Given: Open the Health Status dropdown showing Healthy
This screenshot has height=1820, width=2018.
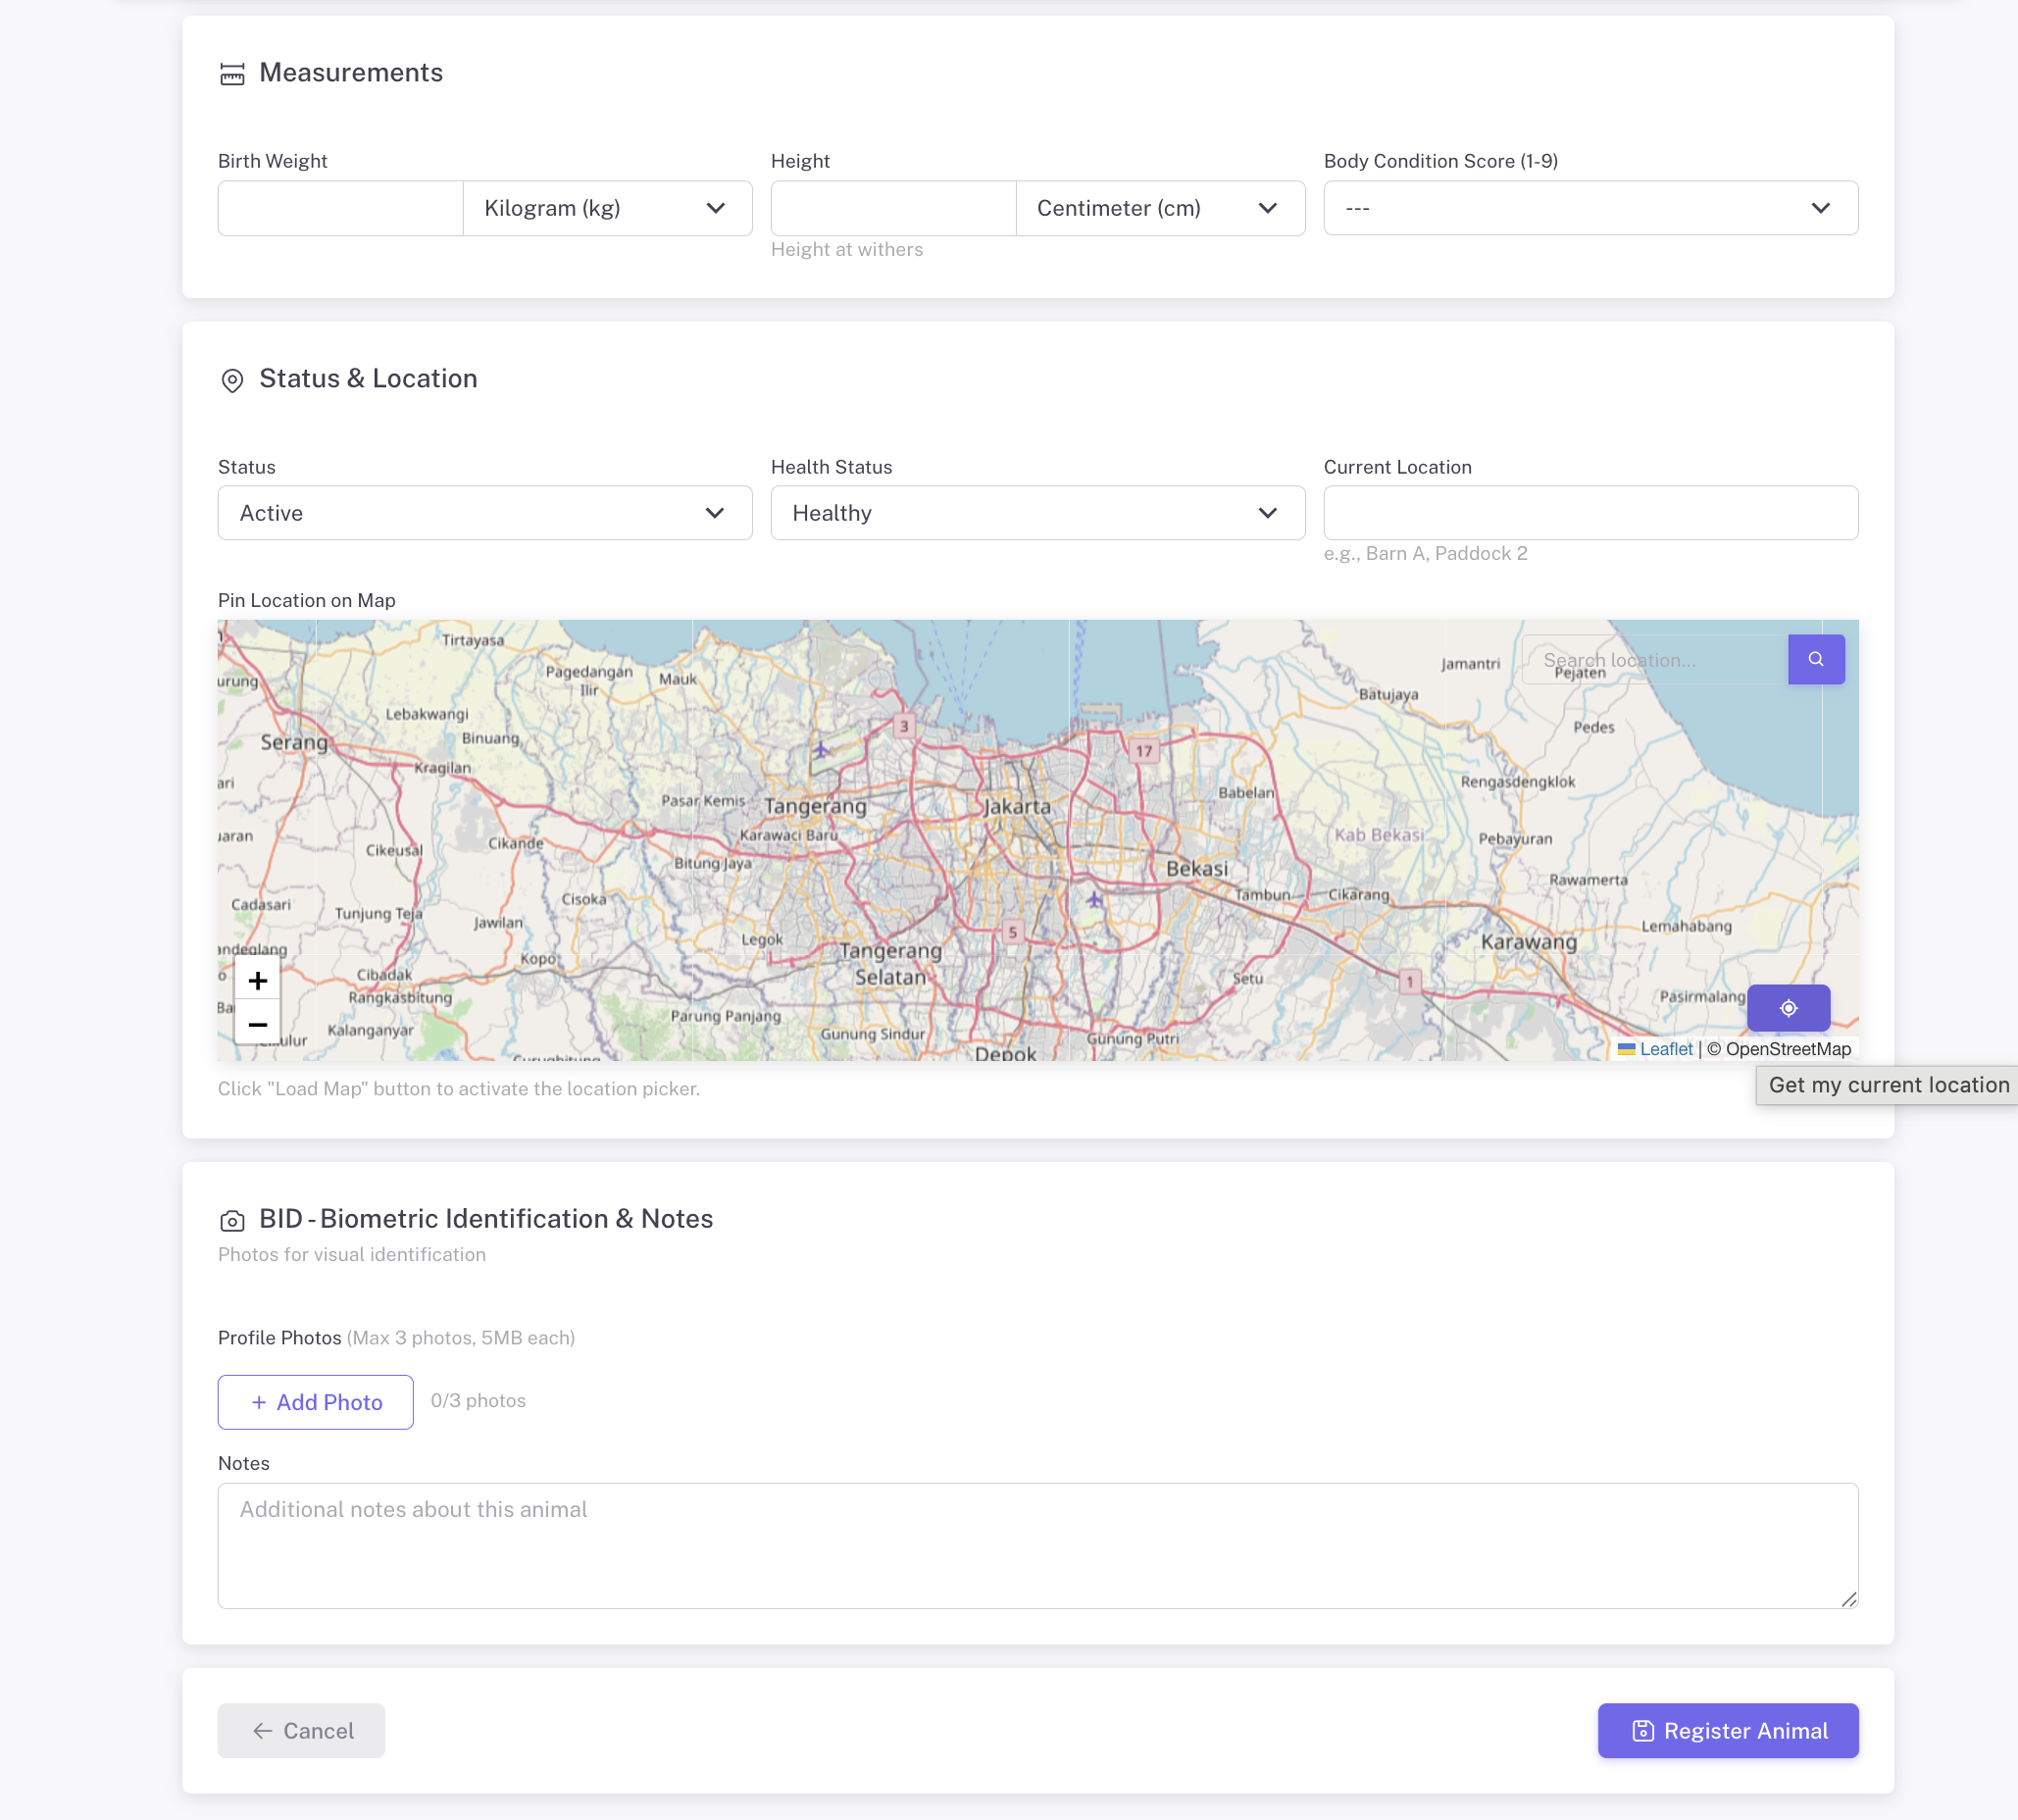Looking at the screenshot, I should [x=1037, y=513].
